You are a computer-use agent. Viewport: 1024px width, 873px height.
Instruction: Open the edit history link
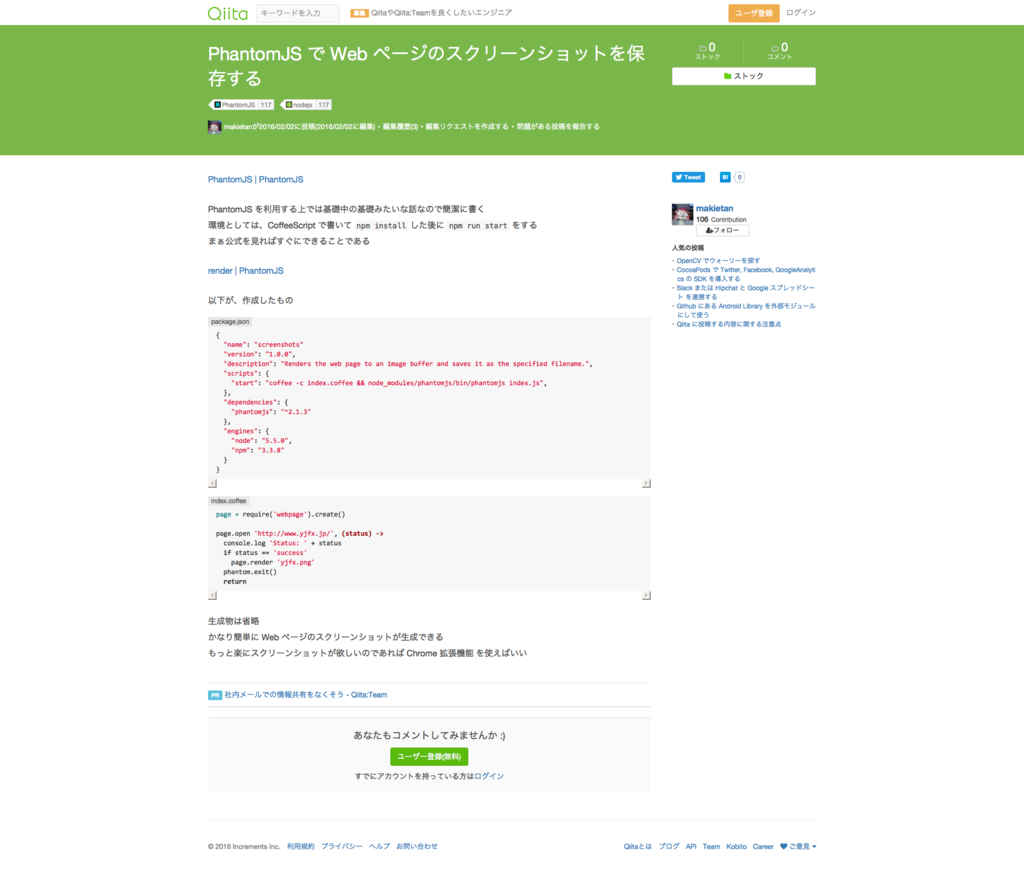pyautogui.click(x=400, y=127)
